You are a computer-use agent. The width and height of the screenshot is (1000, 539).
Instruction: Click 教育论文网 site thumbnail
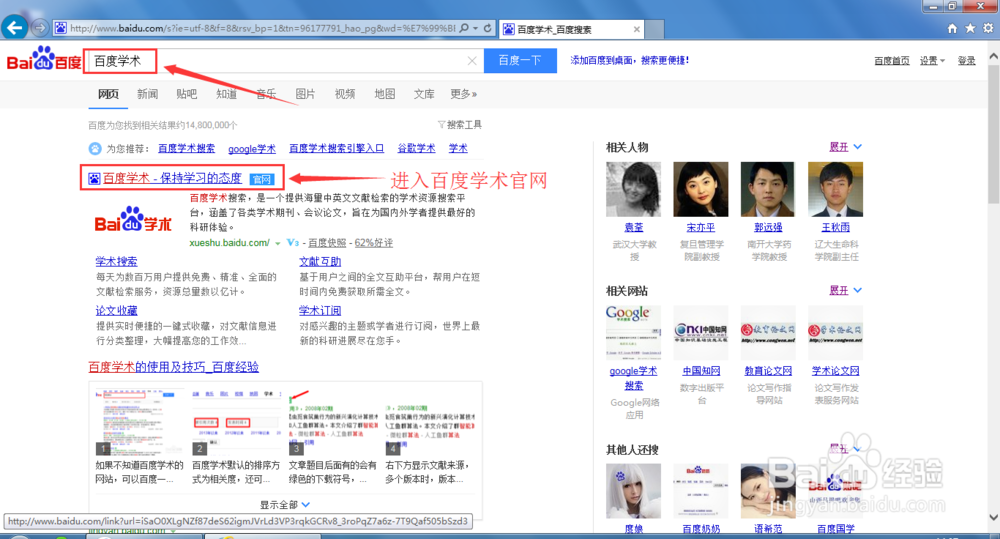pos(768,332)
